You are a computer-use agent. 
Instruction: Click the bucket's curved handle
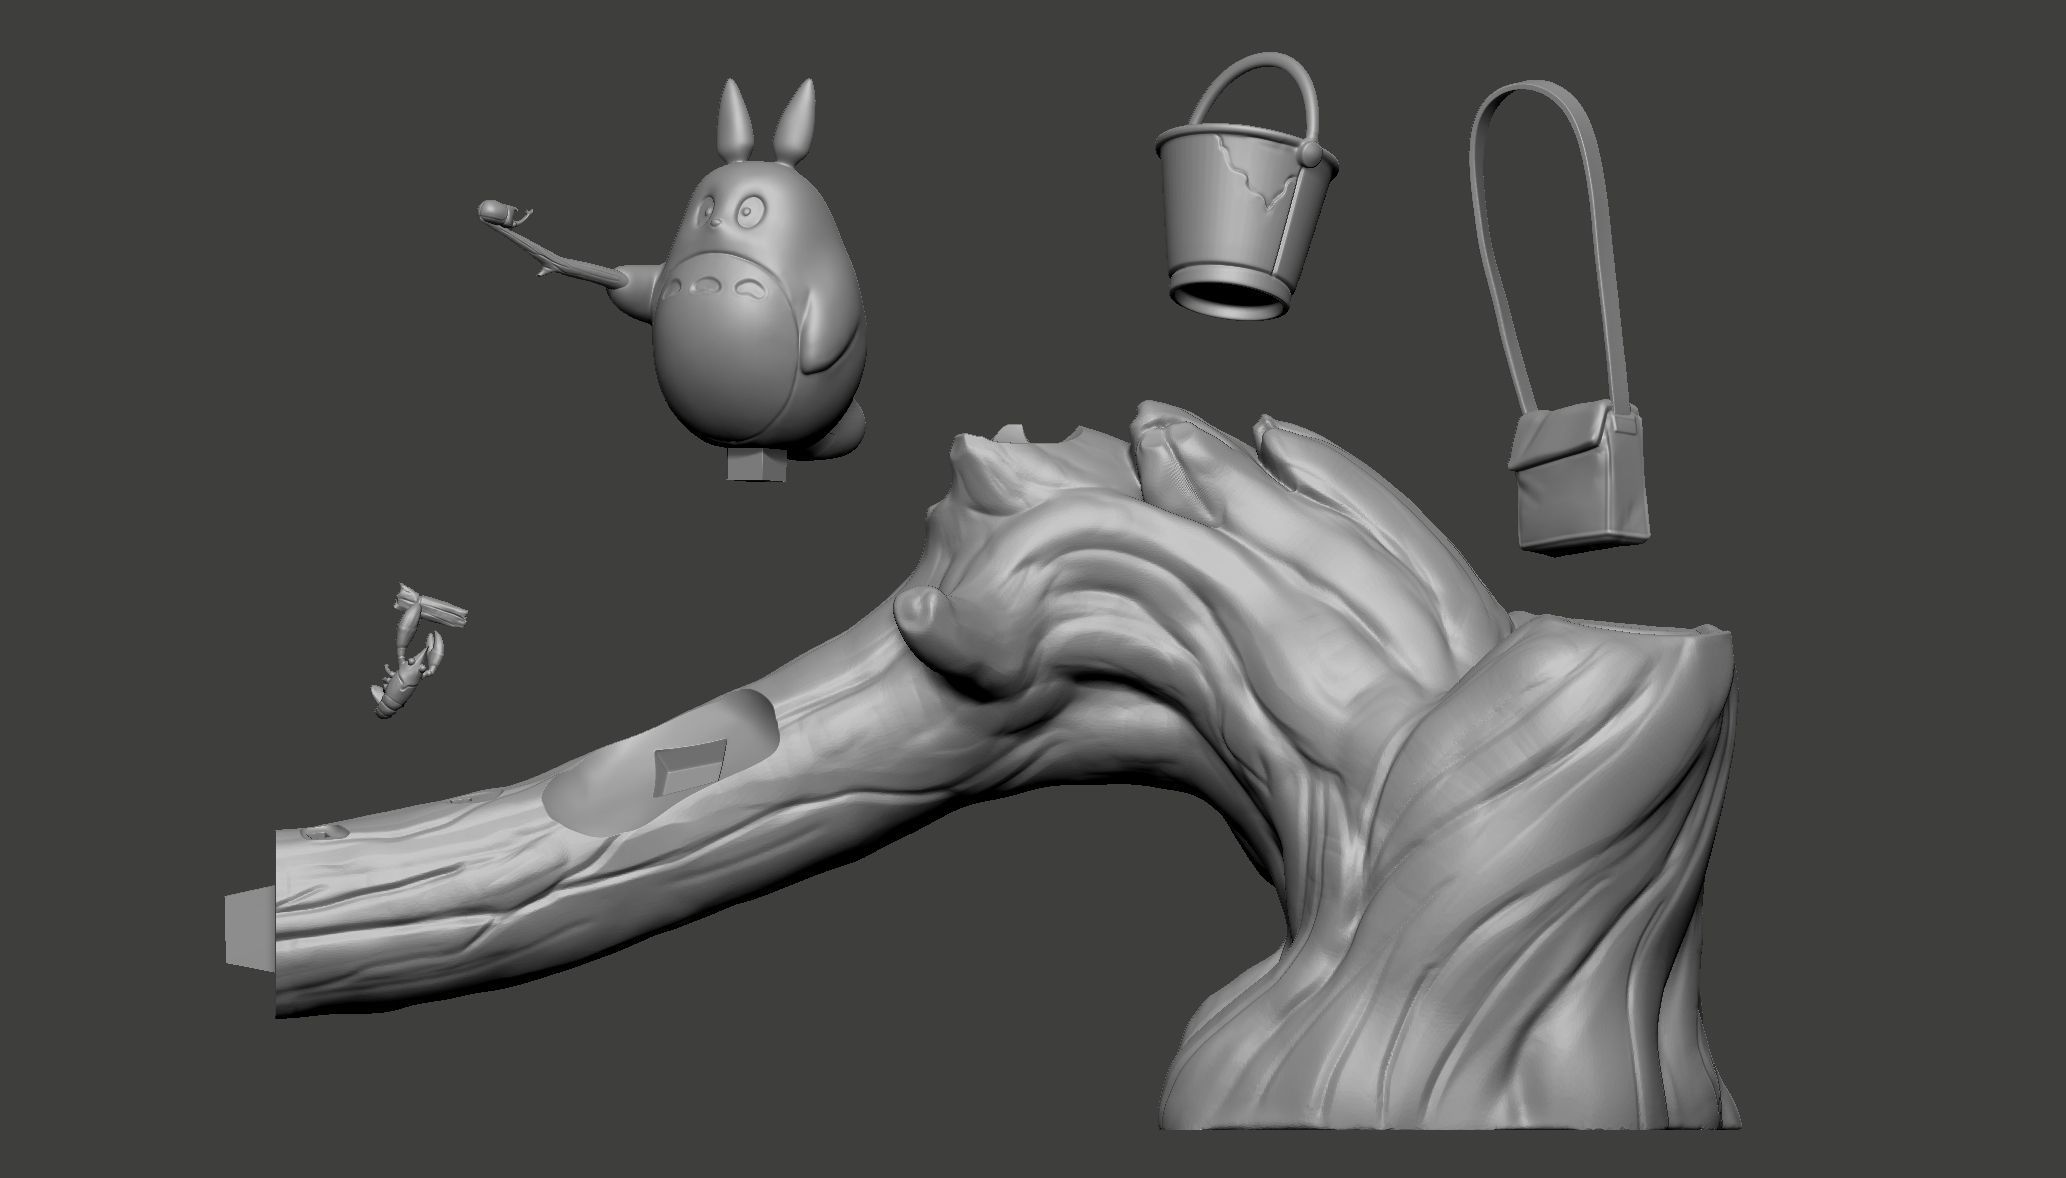tap(1256, 95)
